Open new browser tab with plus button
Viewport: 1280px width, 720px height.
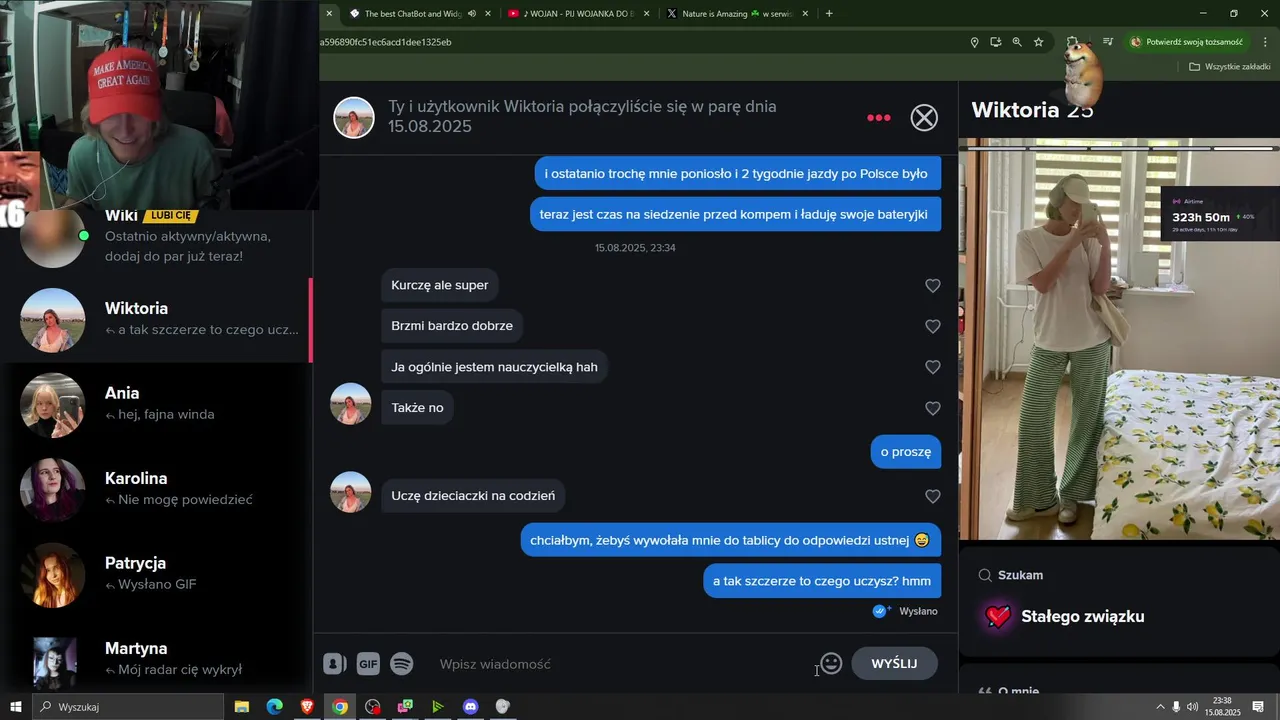click(829, 14)
